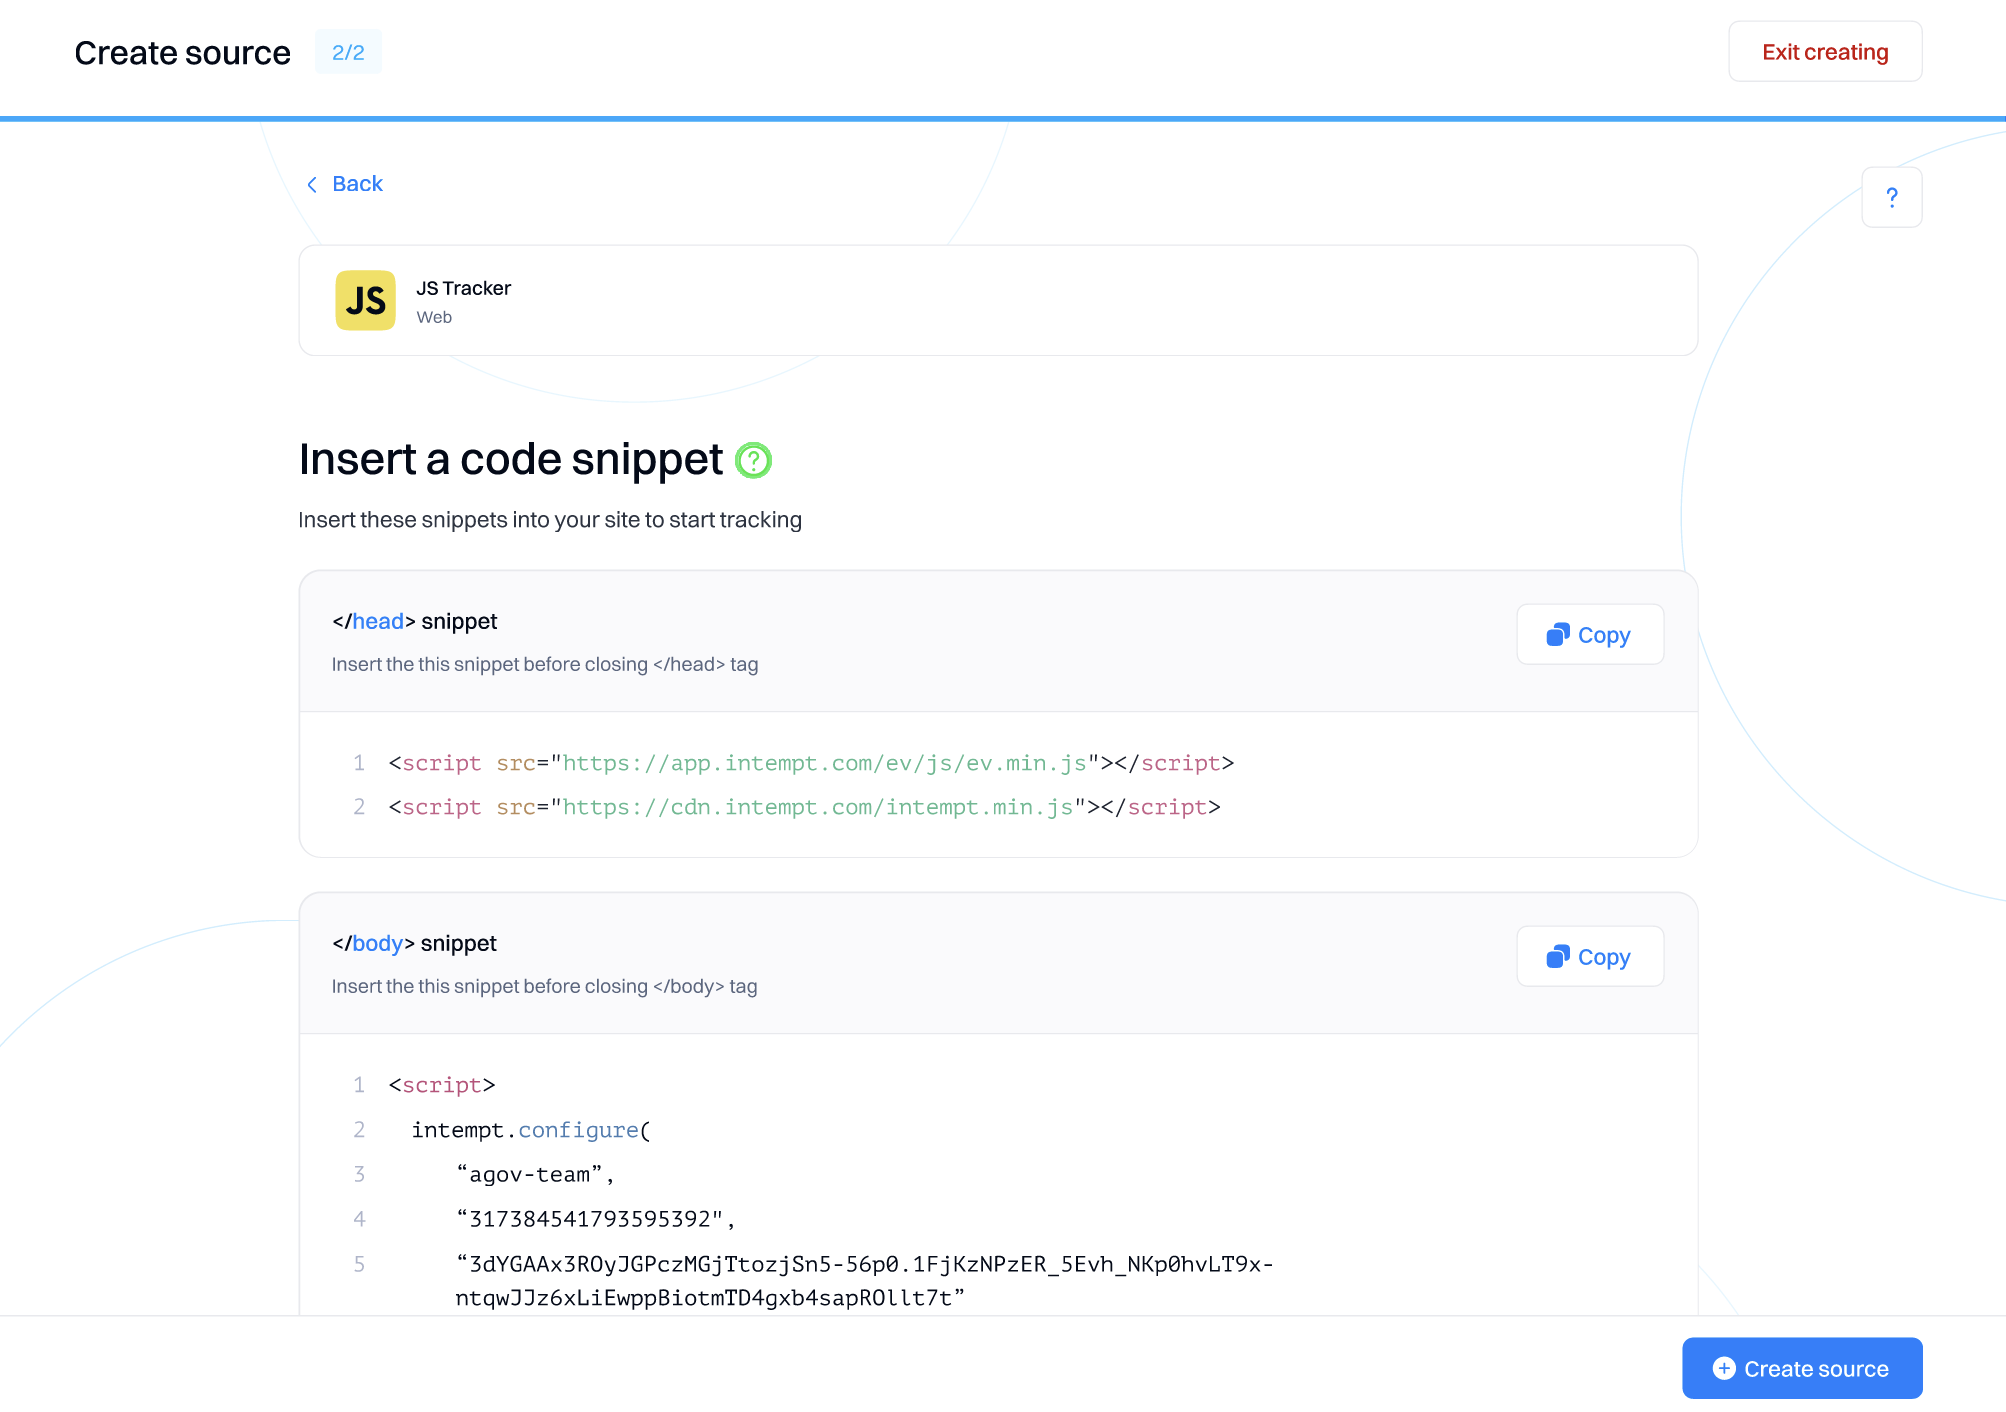Screen dimensions: 2006x1412
Task: Click the yellow JS Tracker logo icon
Action: [365, 300]
